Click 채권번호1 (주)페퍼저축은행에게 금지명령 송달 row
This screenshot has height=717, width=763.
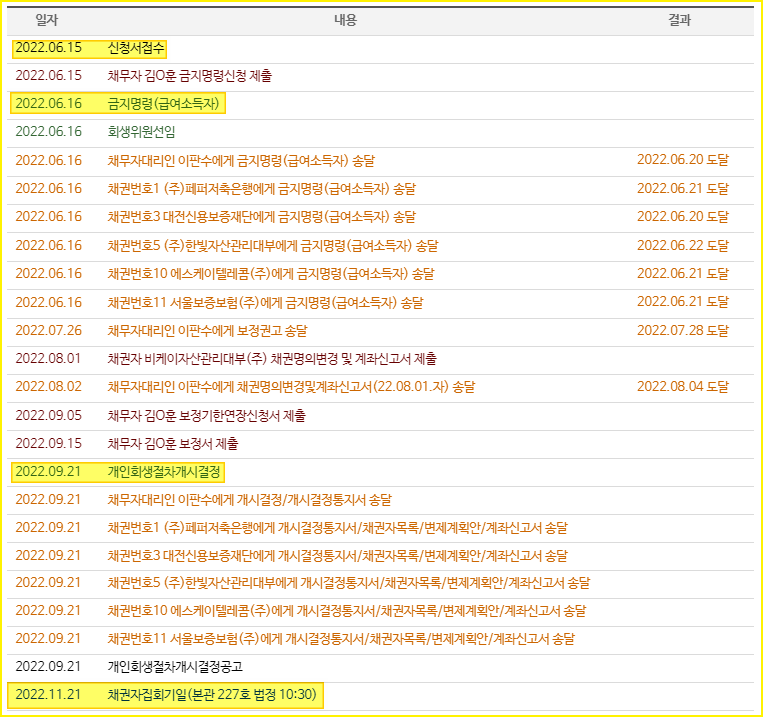point(381,189)
